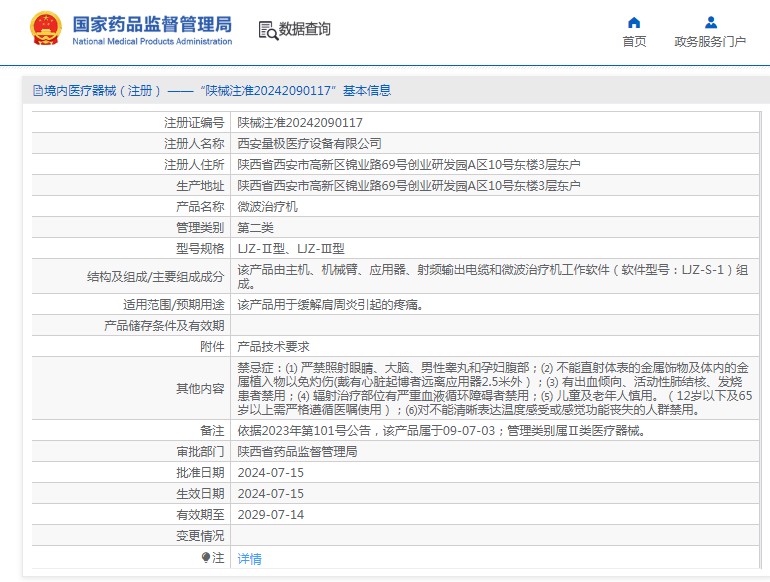The image size is (770, 582).
Task: Click the 生效日期 row label
Action: pyautogui.click(x=200, y=494)
